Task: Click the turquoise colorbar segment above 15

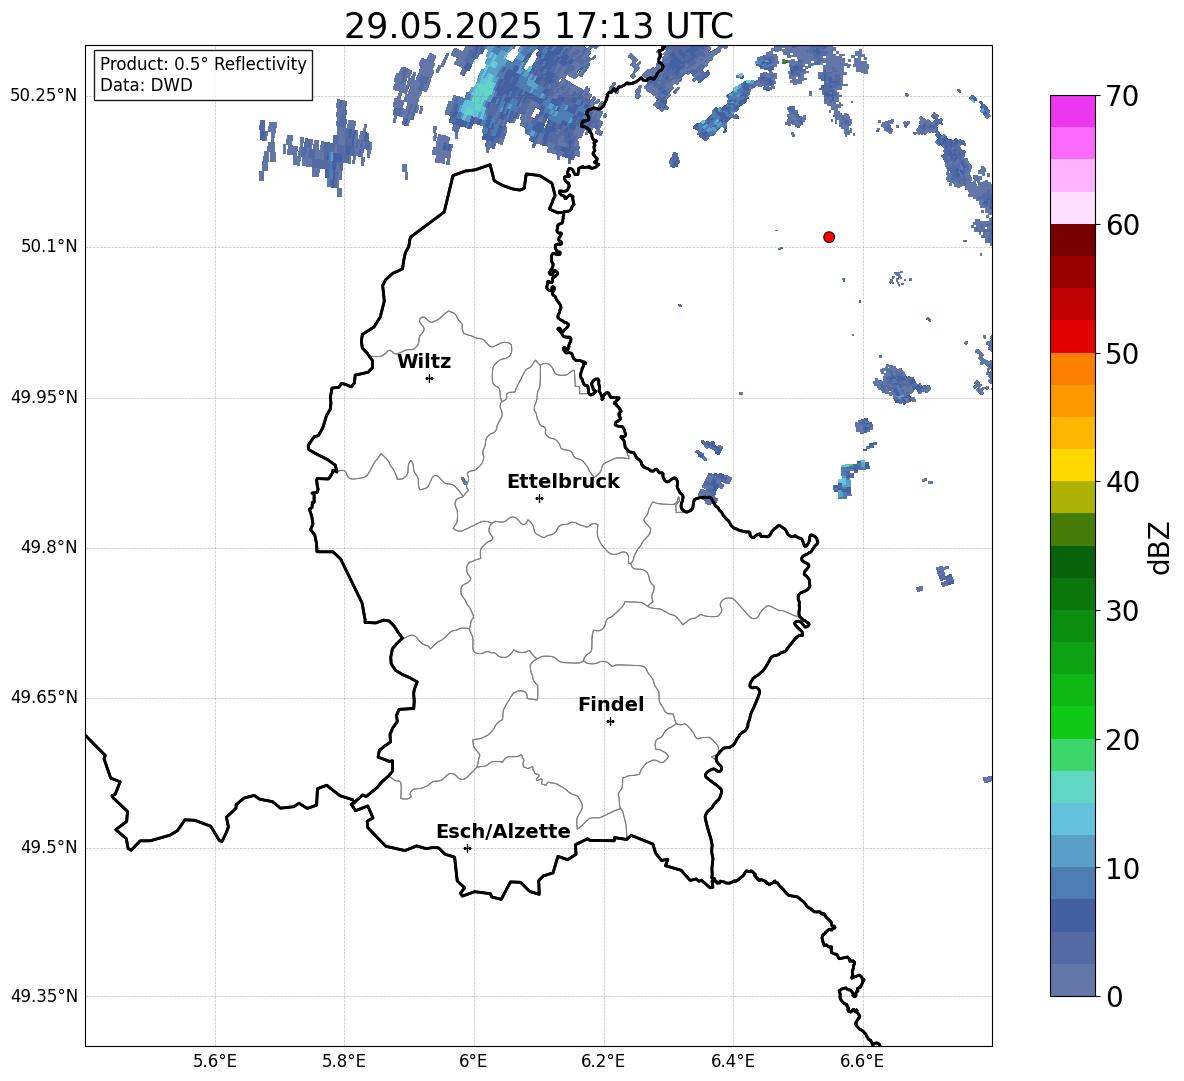Action: (1072, 787)
